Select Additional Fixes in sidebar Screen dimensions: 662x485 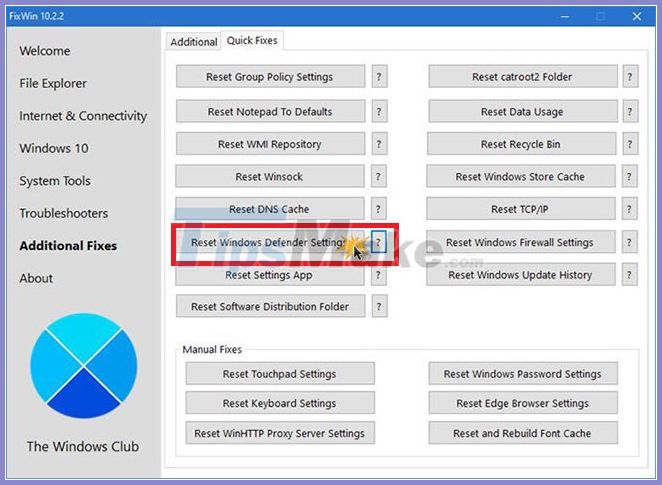pyautogui.click(x=68, y=246)
